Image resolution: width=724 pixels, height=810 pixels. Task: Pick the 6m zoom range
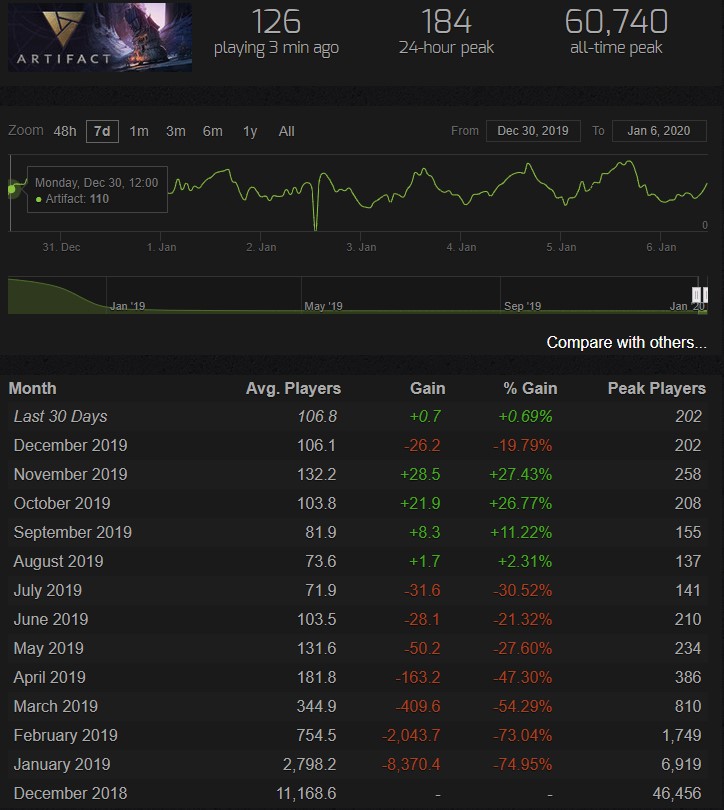pyautogui.click(x=212, y=131)
